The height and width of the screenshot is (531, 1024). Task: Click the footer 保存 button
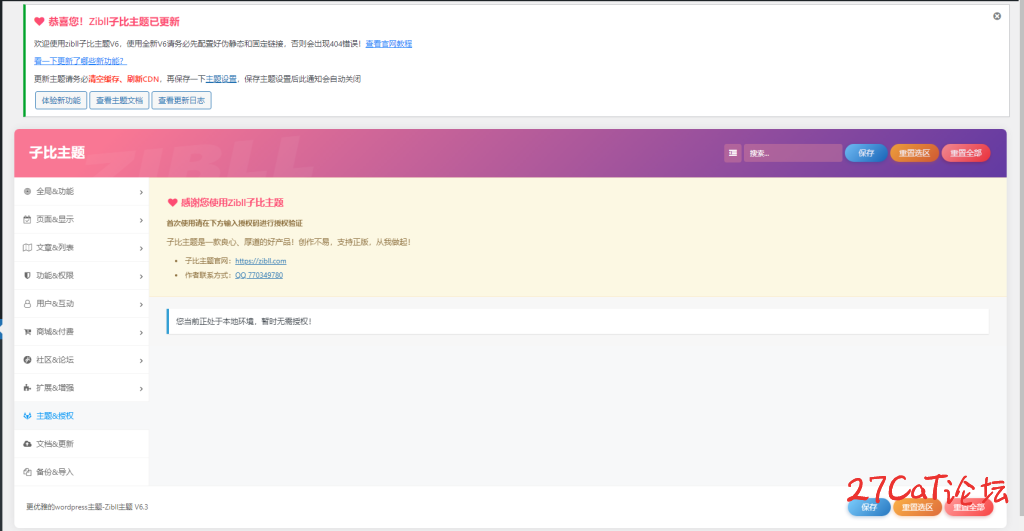[x=869, y=507]
